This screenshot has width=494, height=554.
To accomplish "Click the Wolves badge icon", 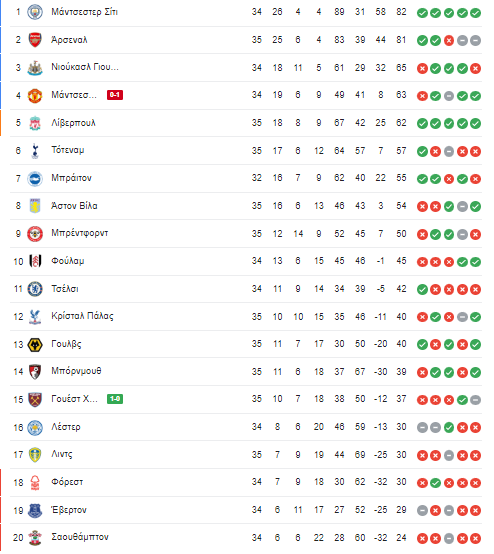I will pyautogui.click(x=35, y=344).
